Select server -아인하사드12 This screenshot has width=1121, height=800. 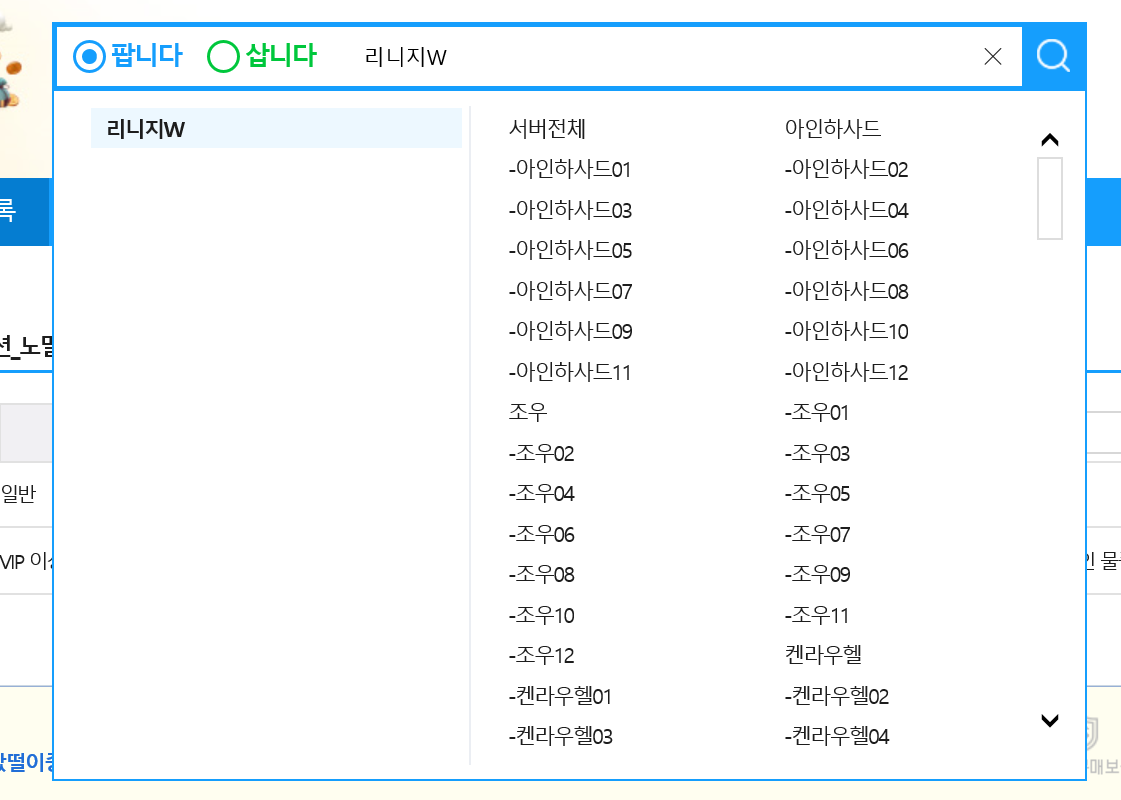846,372
